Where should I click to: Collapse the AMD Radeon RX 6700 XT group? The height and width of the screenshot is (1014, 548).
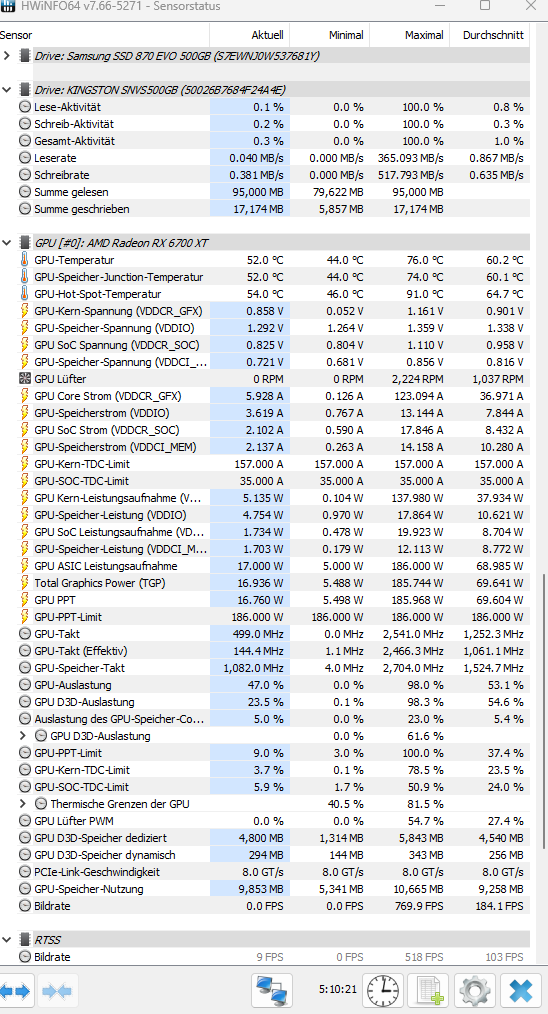coord(7,243)
